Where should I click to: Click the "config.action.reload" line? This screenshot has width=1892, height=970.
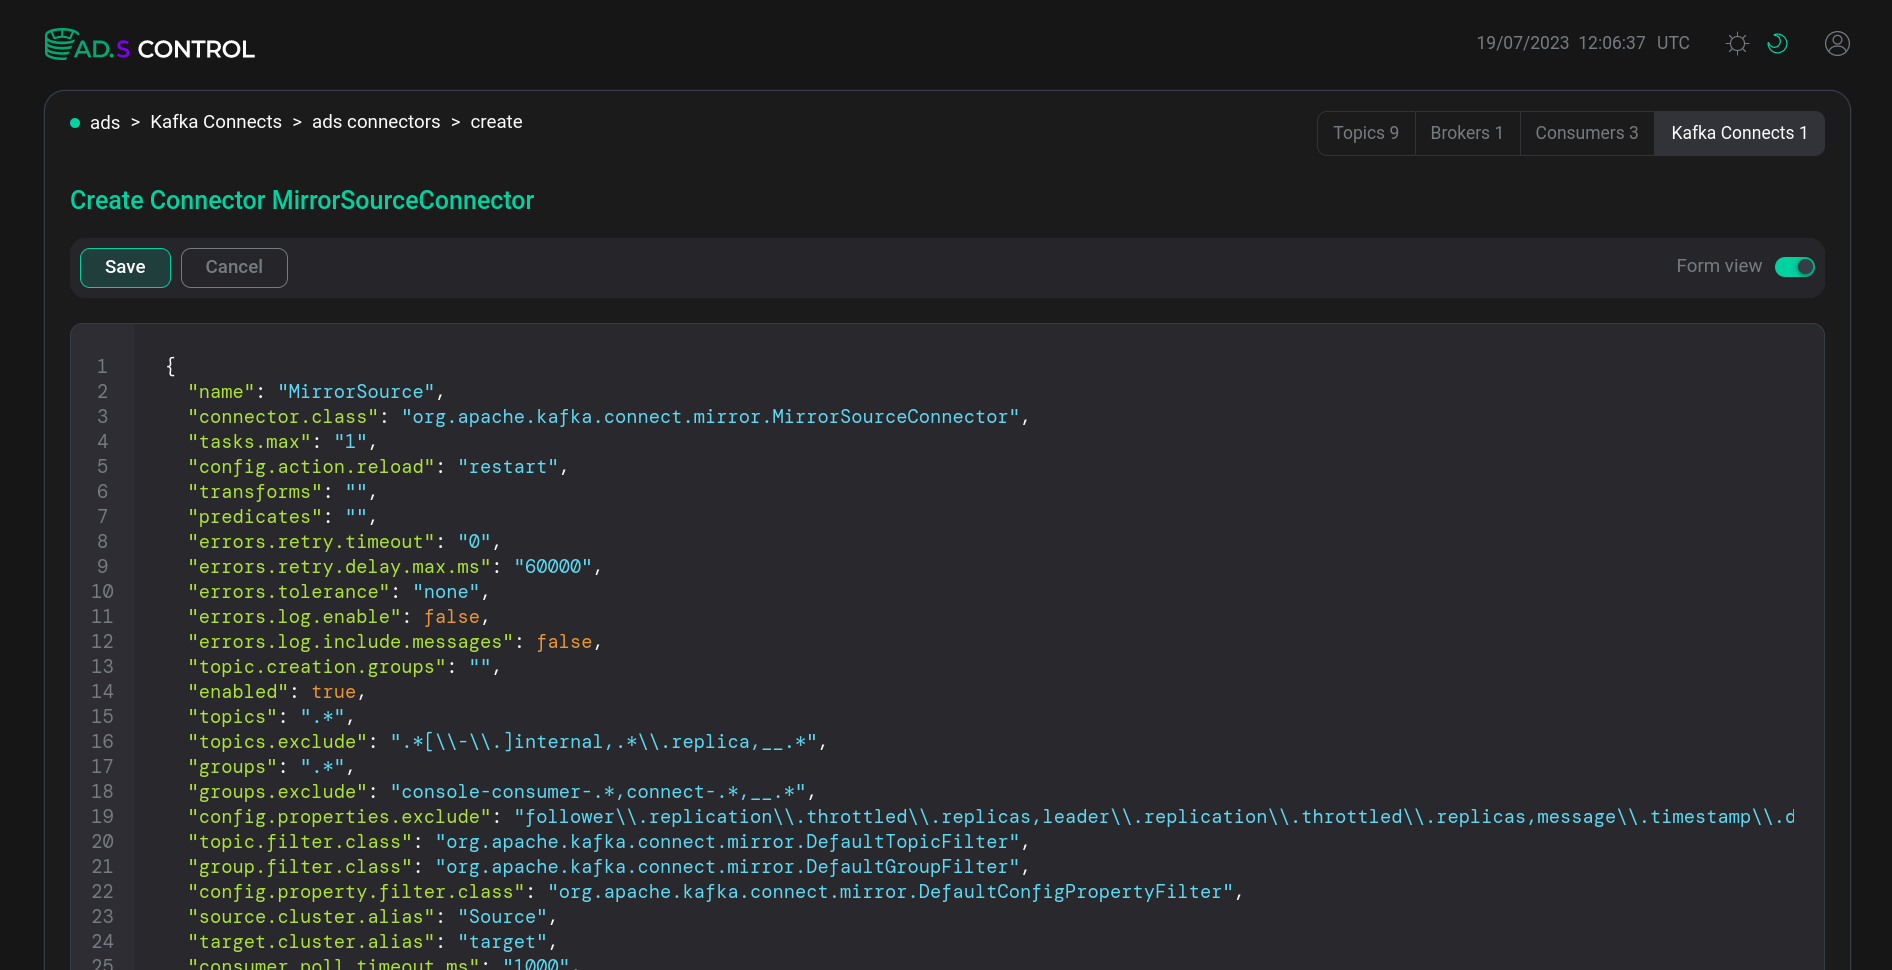tap(378, 467)
